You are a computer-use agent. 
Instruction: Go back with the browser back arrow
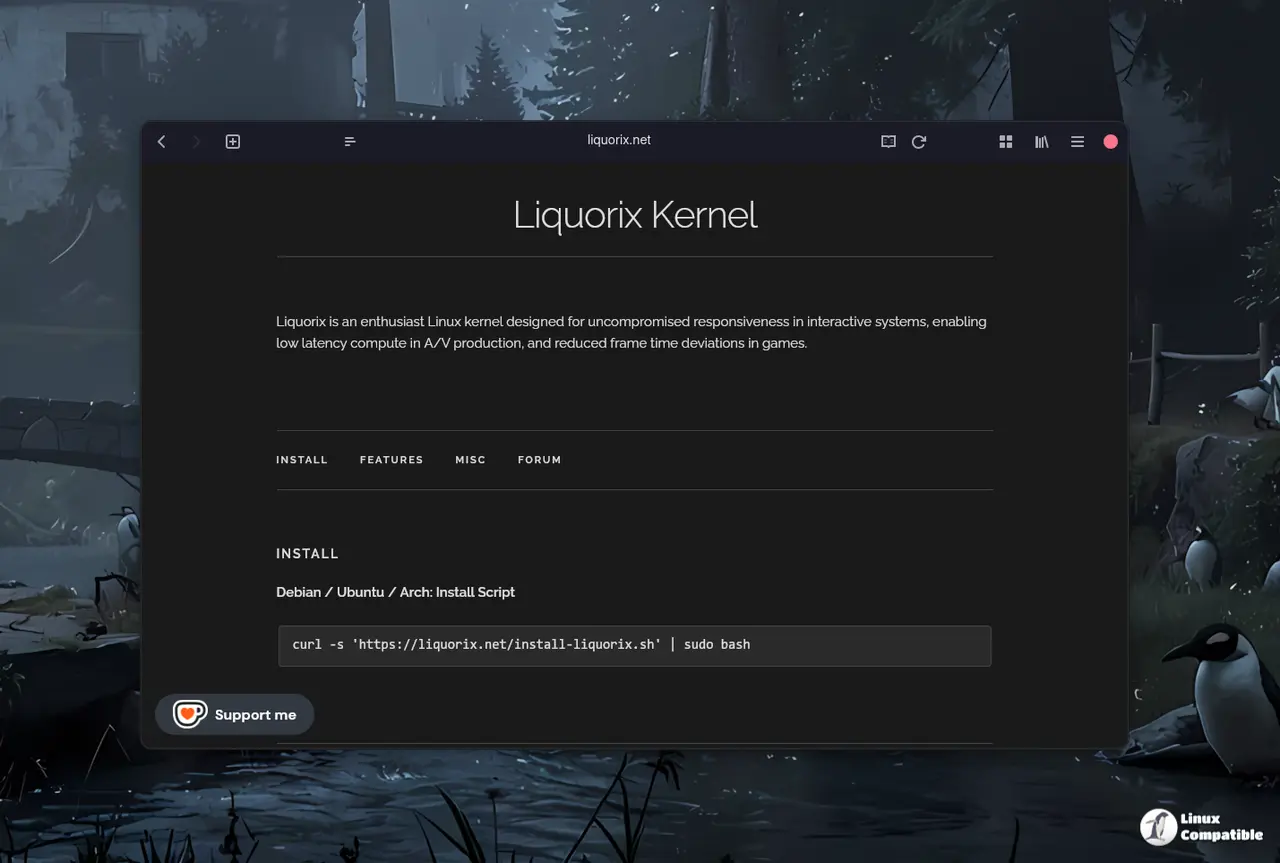tap(162, 142)
